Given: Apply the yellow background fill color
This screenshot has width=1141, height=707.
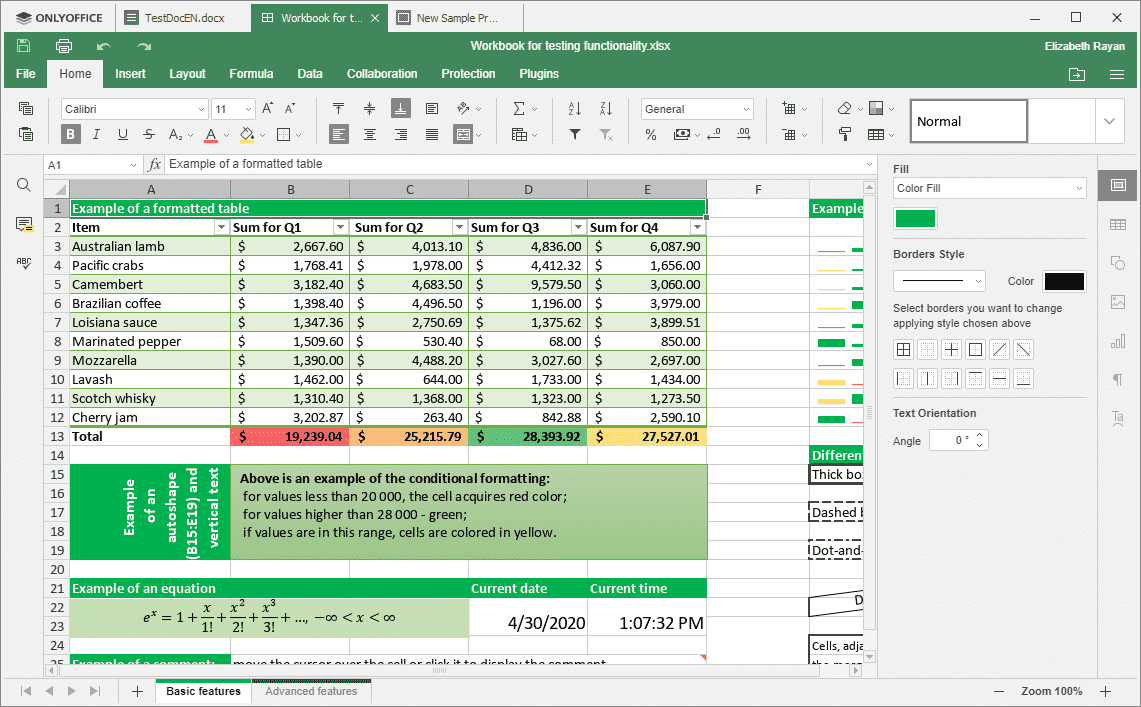Looking at the screenshot, I should (x=247, y=135).
